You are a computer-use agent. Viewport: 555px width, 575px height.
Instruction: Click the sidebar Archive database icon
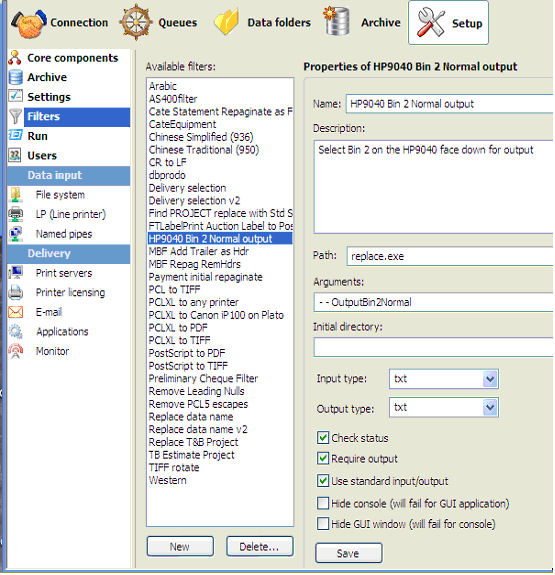pos(15,77)
